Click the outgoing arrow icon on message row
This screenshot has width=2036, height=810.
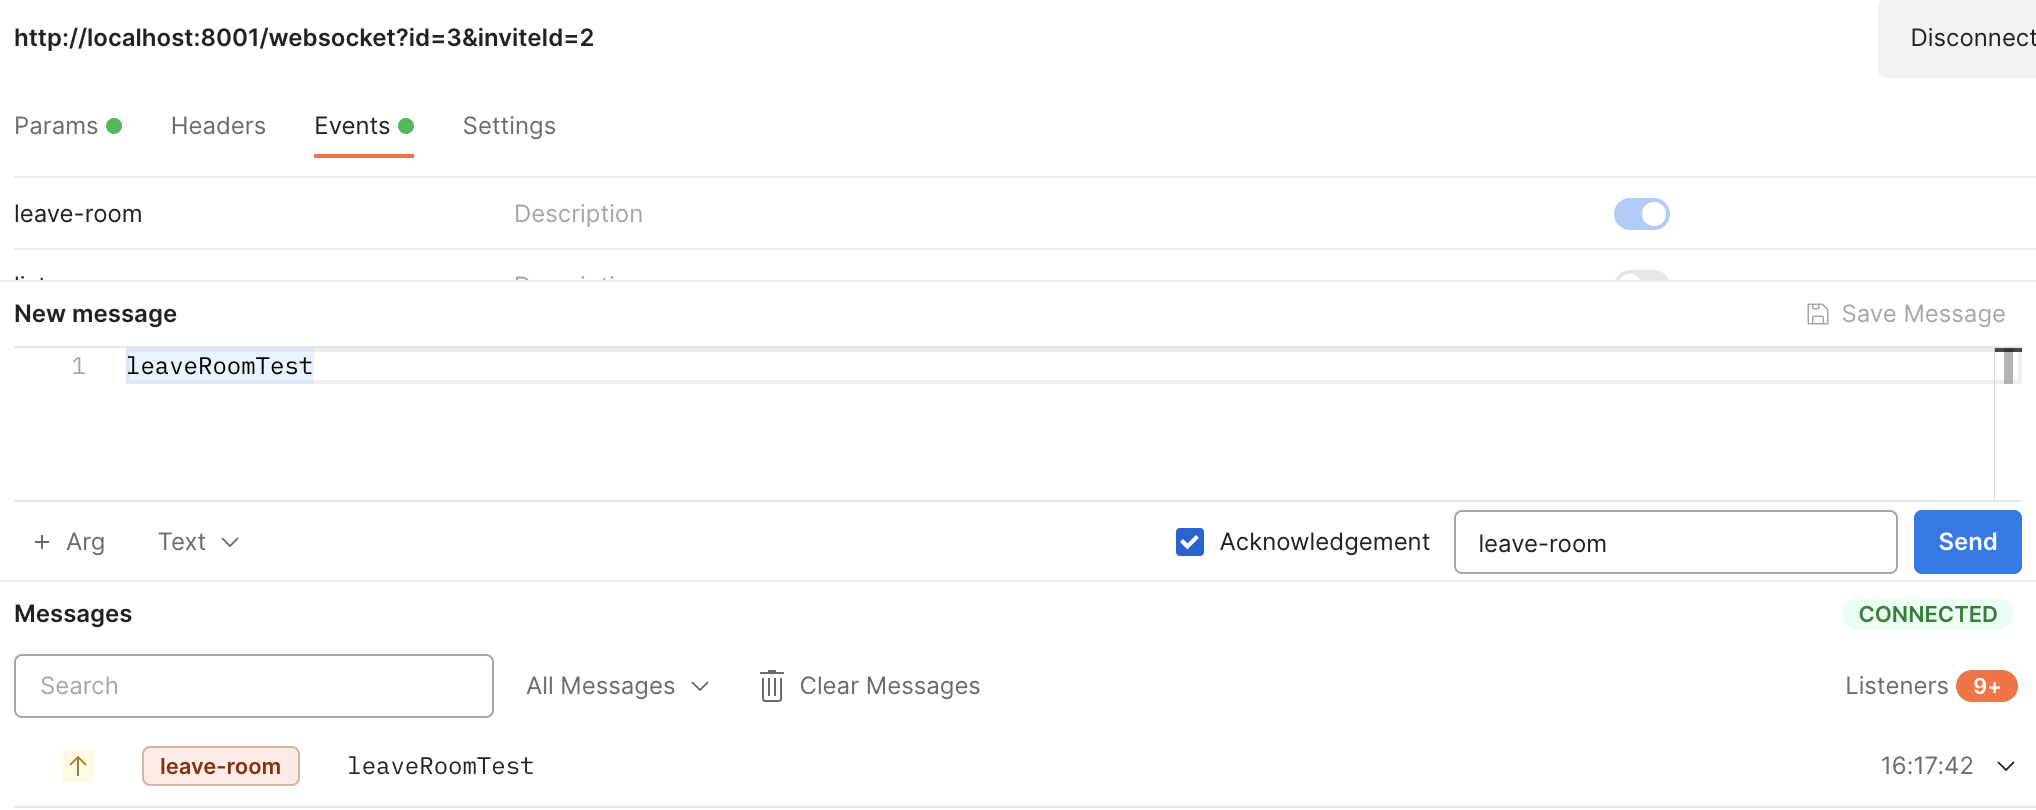78,766
